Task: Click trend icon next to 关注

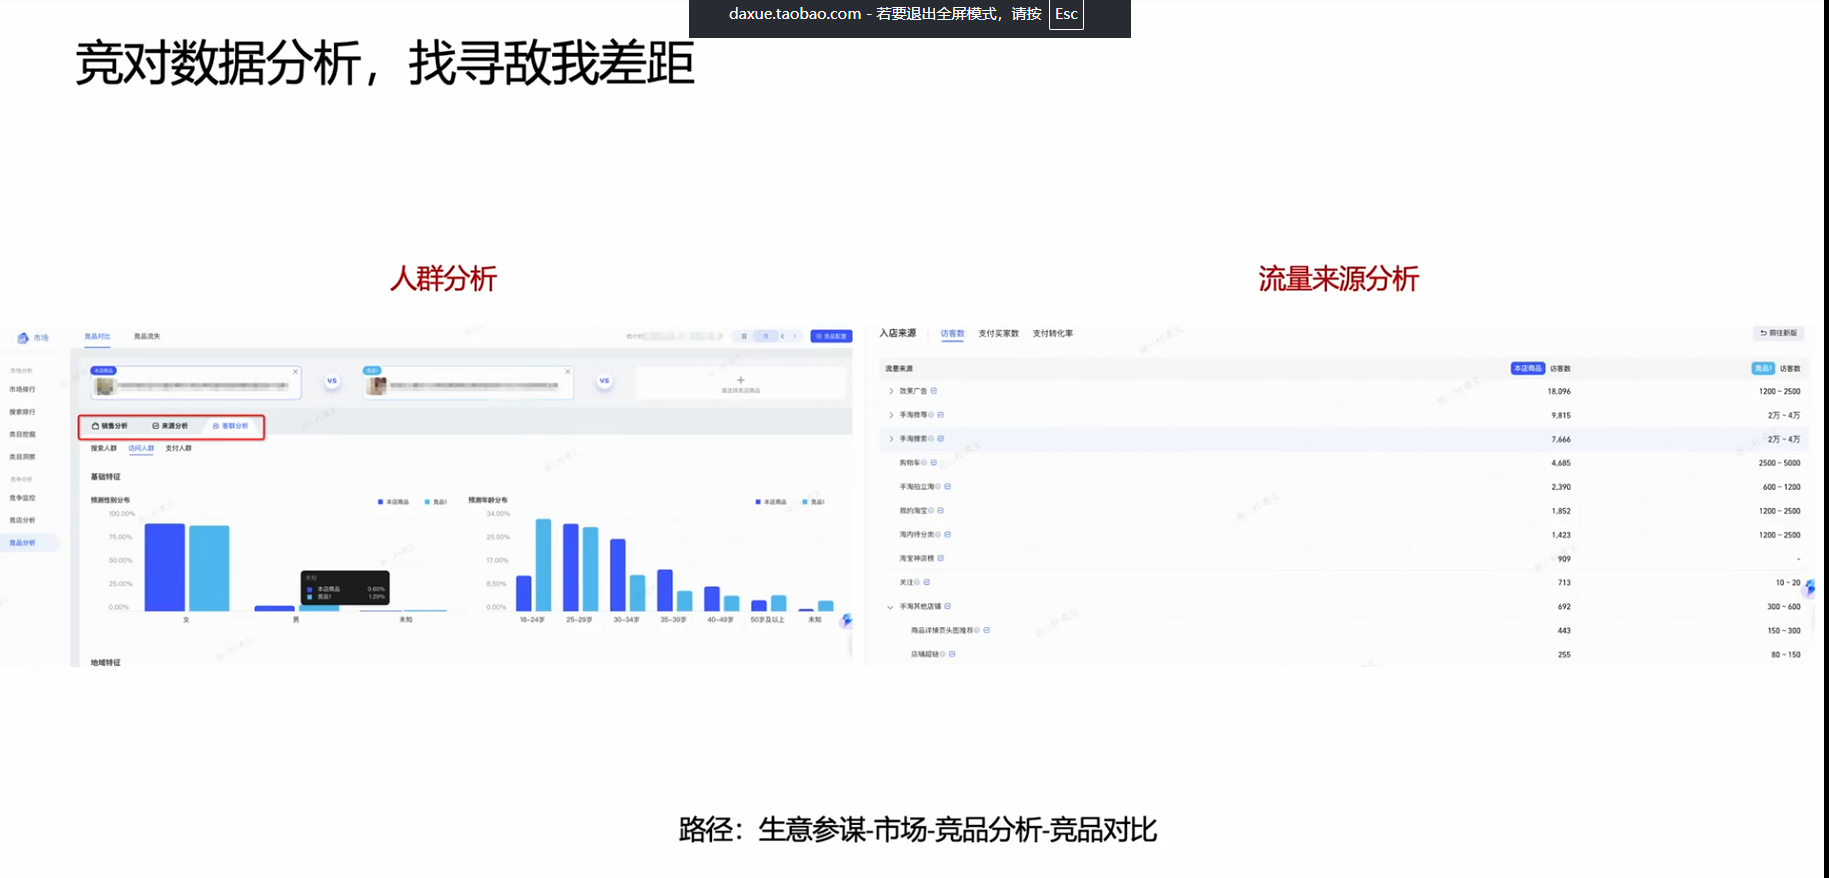Action: 927,583
